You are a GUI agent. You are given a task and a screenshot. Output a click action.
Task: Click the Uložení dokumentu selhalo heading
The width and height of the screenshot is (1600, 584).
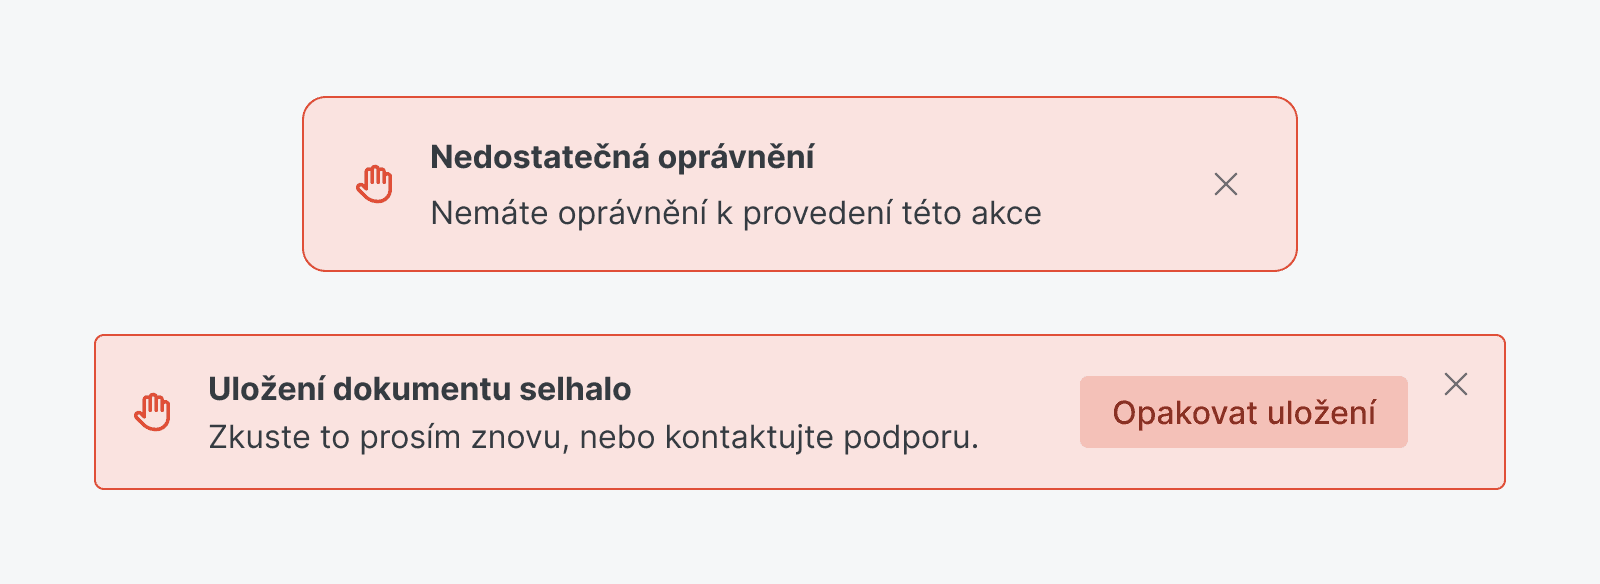419,389
